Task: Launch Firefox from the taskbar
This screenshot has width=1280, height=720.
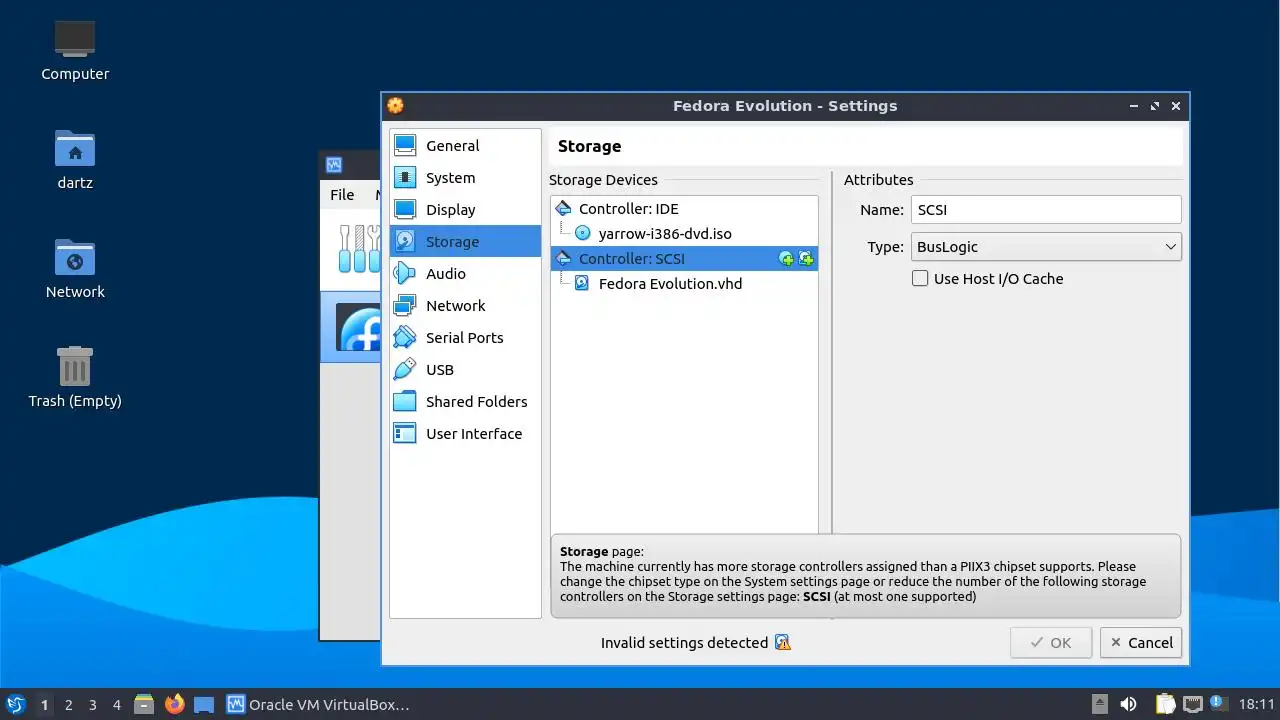Action: pyautogui.click(x=174, y=704)
